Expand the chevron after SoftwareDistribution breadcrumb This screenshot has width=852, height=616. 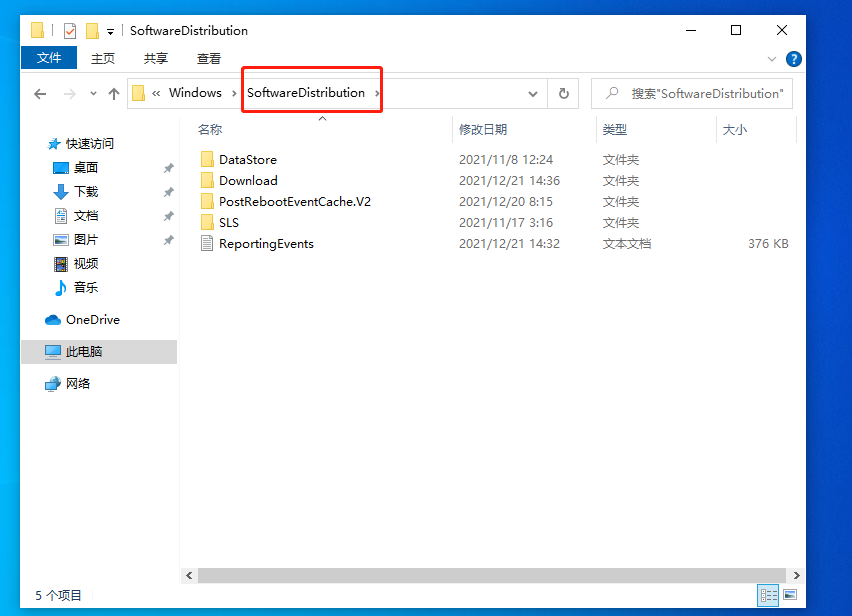click(378, 92)
